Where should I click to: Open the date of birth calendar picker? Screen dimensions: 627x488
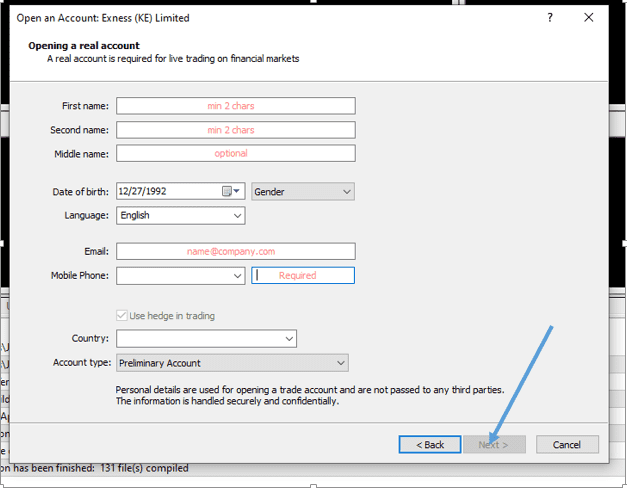(x=231, y=191)
